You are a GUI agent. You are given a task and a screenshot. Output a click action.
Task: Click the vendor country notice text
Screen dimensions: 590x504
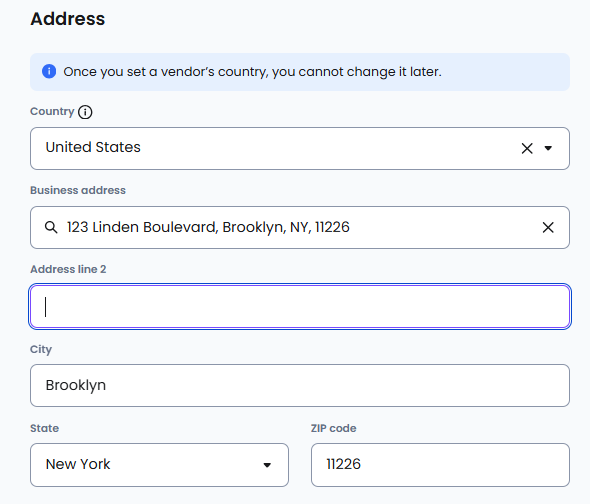point(252,72)
